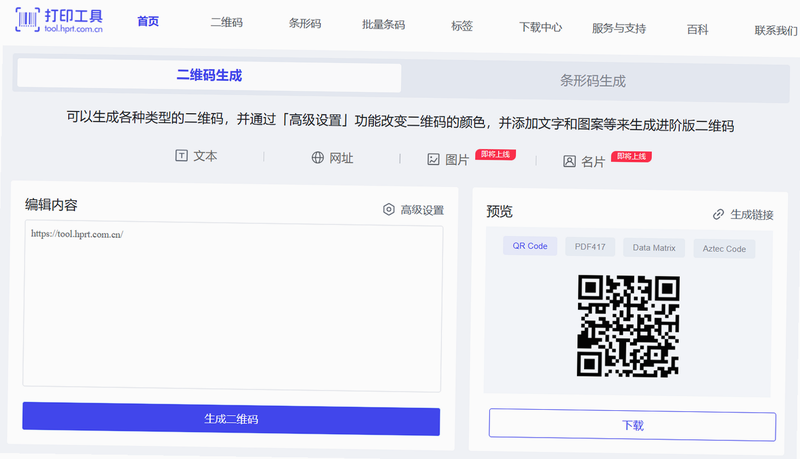Click the 生成二维码 button
The height and width of the screenshot is (459, 800).
pos(231,419)
